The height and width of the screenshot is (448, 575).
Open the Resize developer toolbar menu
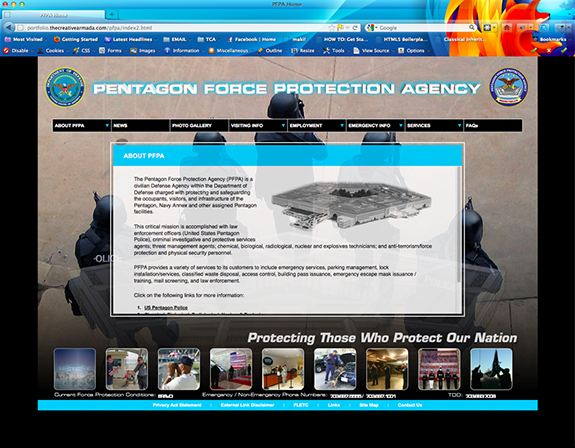[x=304, y=51]
